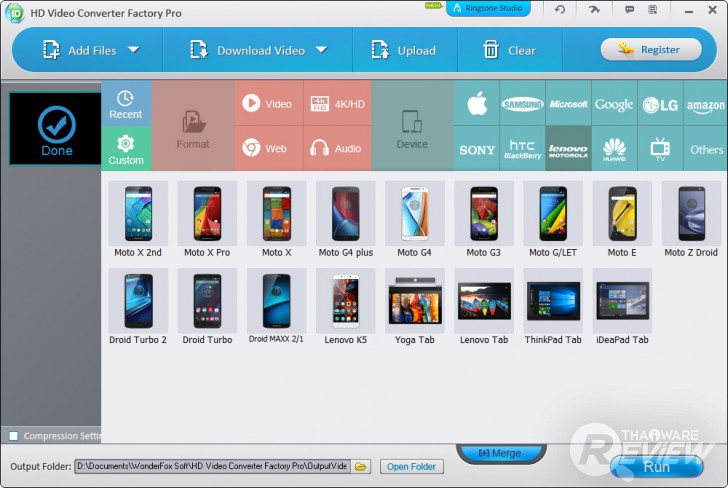Click the Open Folder button
This screenshot has height=488, width=728.
411,466
